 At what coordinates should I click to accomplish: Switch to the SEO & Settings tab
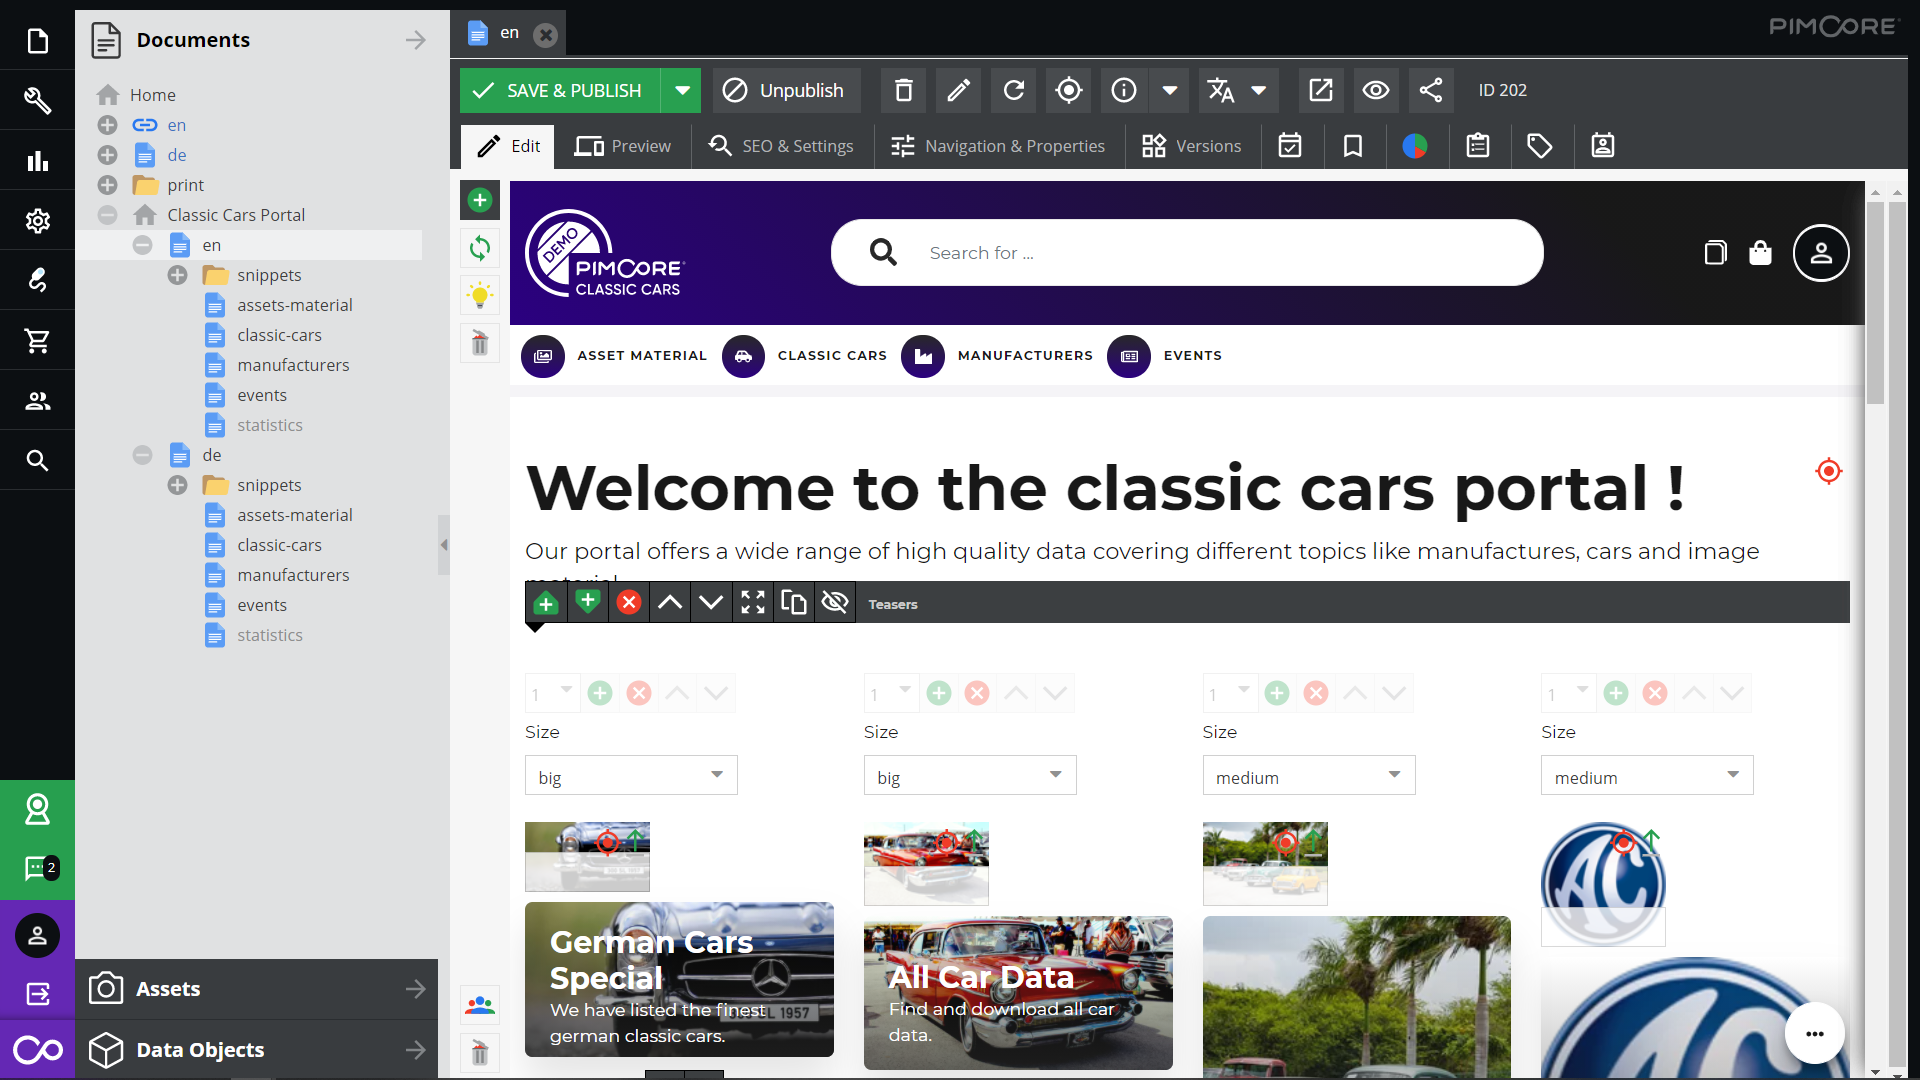[x=781, y=145]
